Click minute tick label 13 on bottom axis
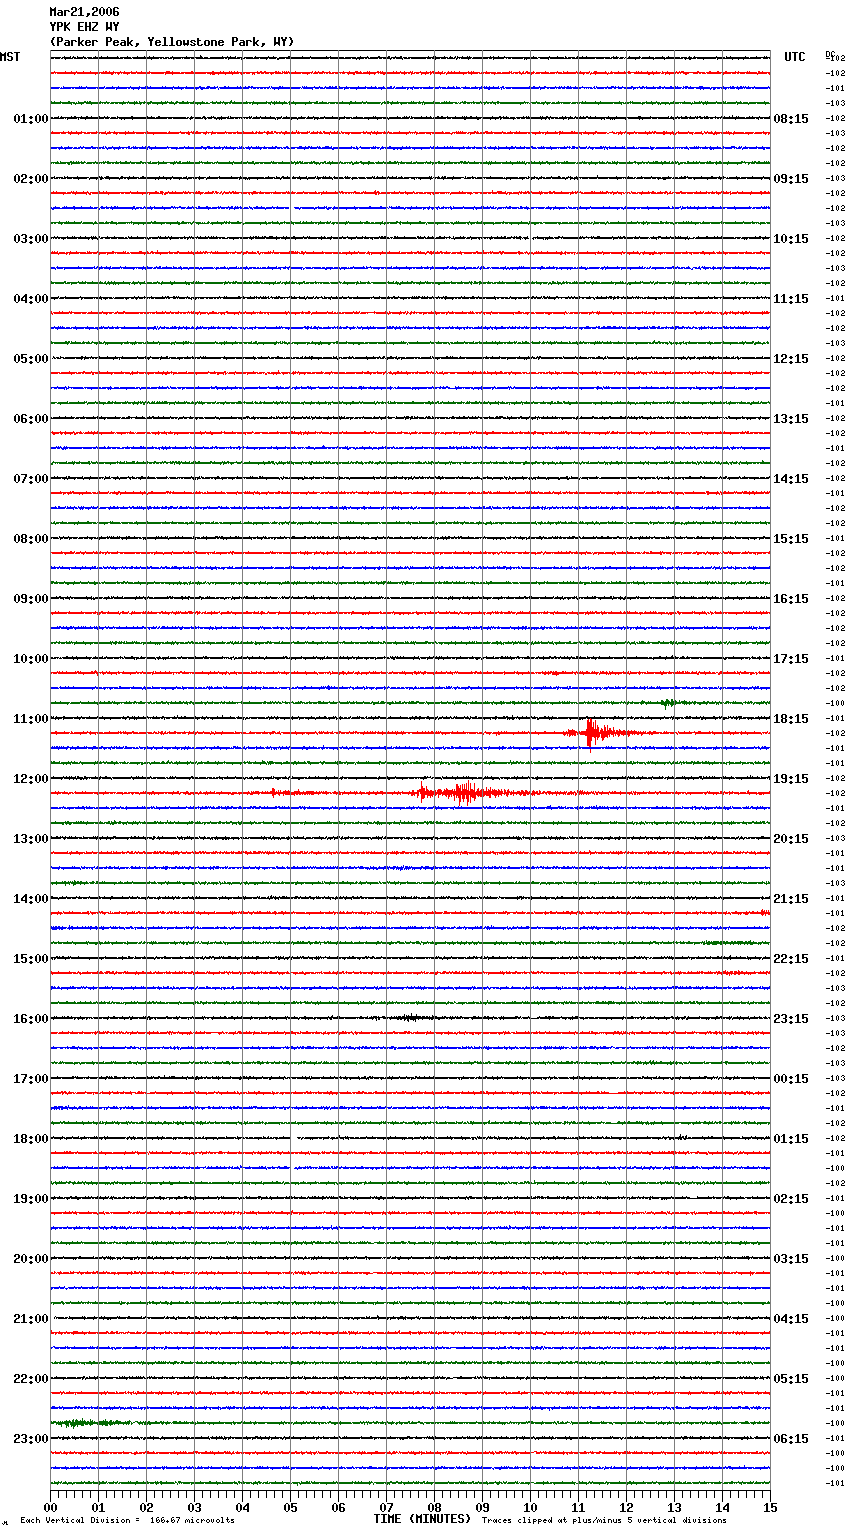The width and height of the screenshot is (850, 1534). (674, 1508)
